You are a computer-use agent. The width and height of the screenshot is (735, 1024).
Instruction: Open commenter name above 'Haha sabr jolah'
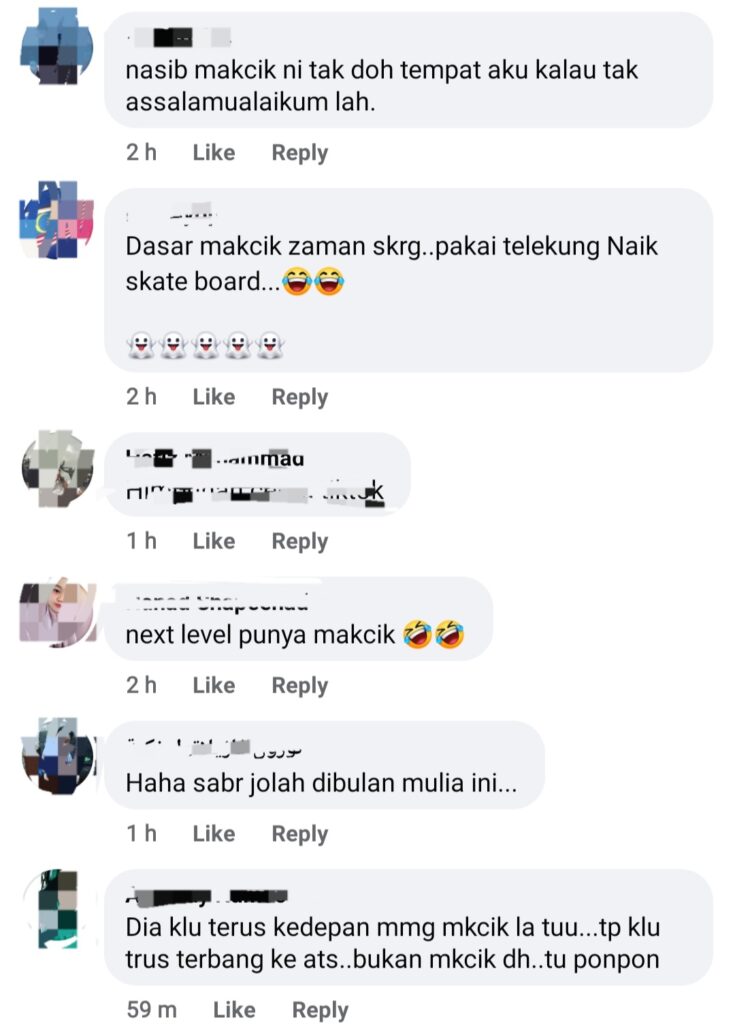(x=216, y=747)
